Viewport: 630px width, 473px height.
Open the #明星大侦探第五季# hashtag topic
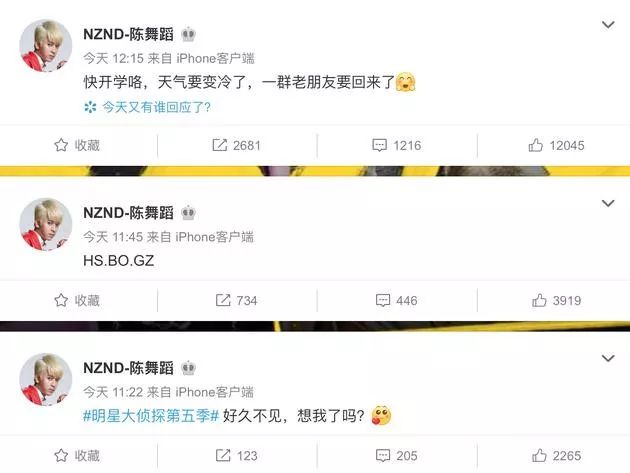point(151,416)
